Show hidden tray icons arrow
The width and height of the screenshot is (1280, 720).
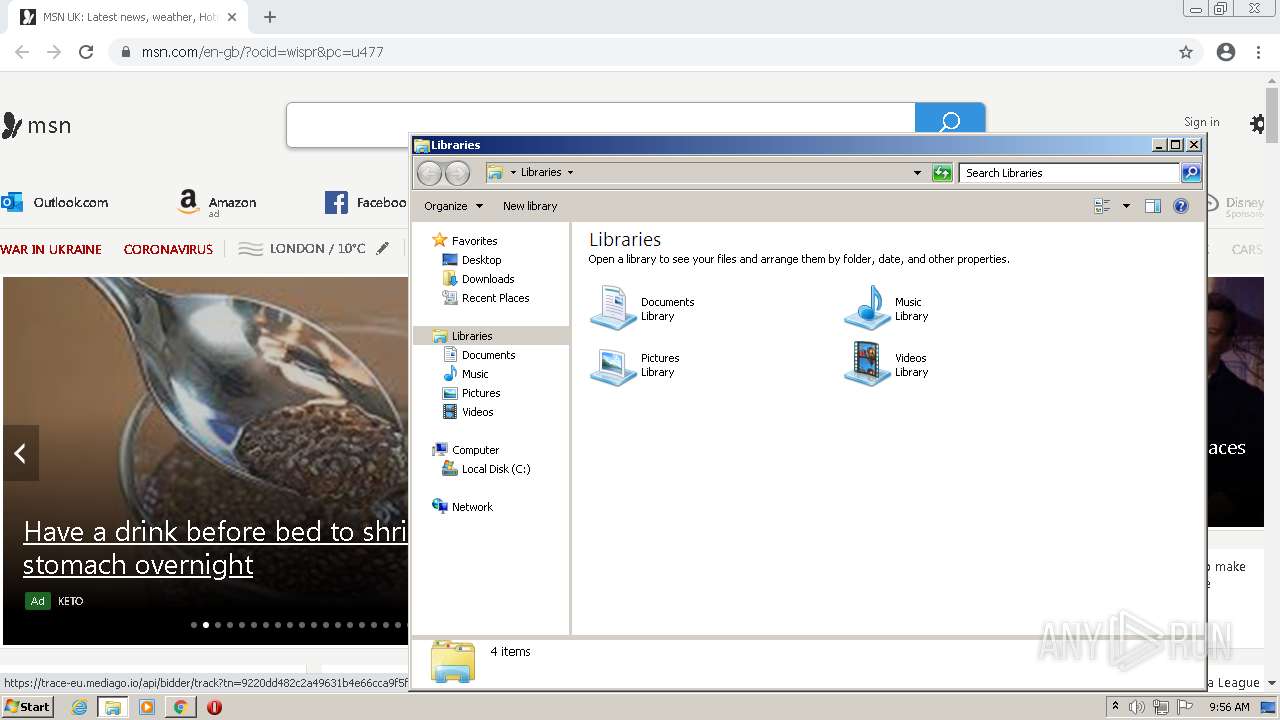(x=1115, y=706)
